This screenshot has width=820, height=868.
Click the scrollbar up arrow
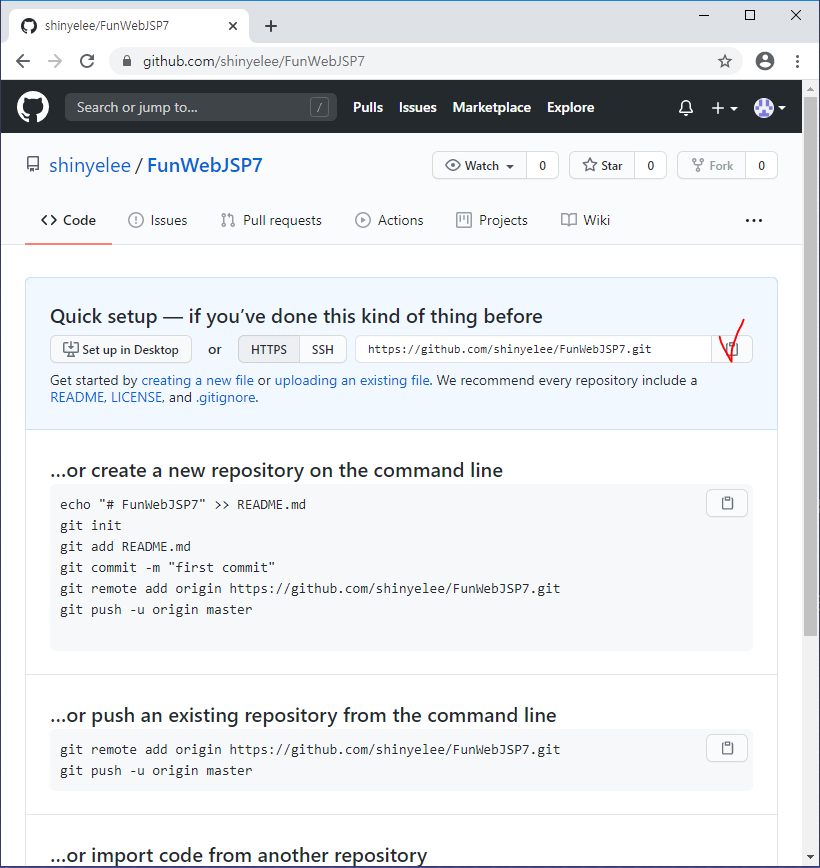coord(811,89)
